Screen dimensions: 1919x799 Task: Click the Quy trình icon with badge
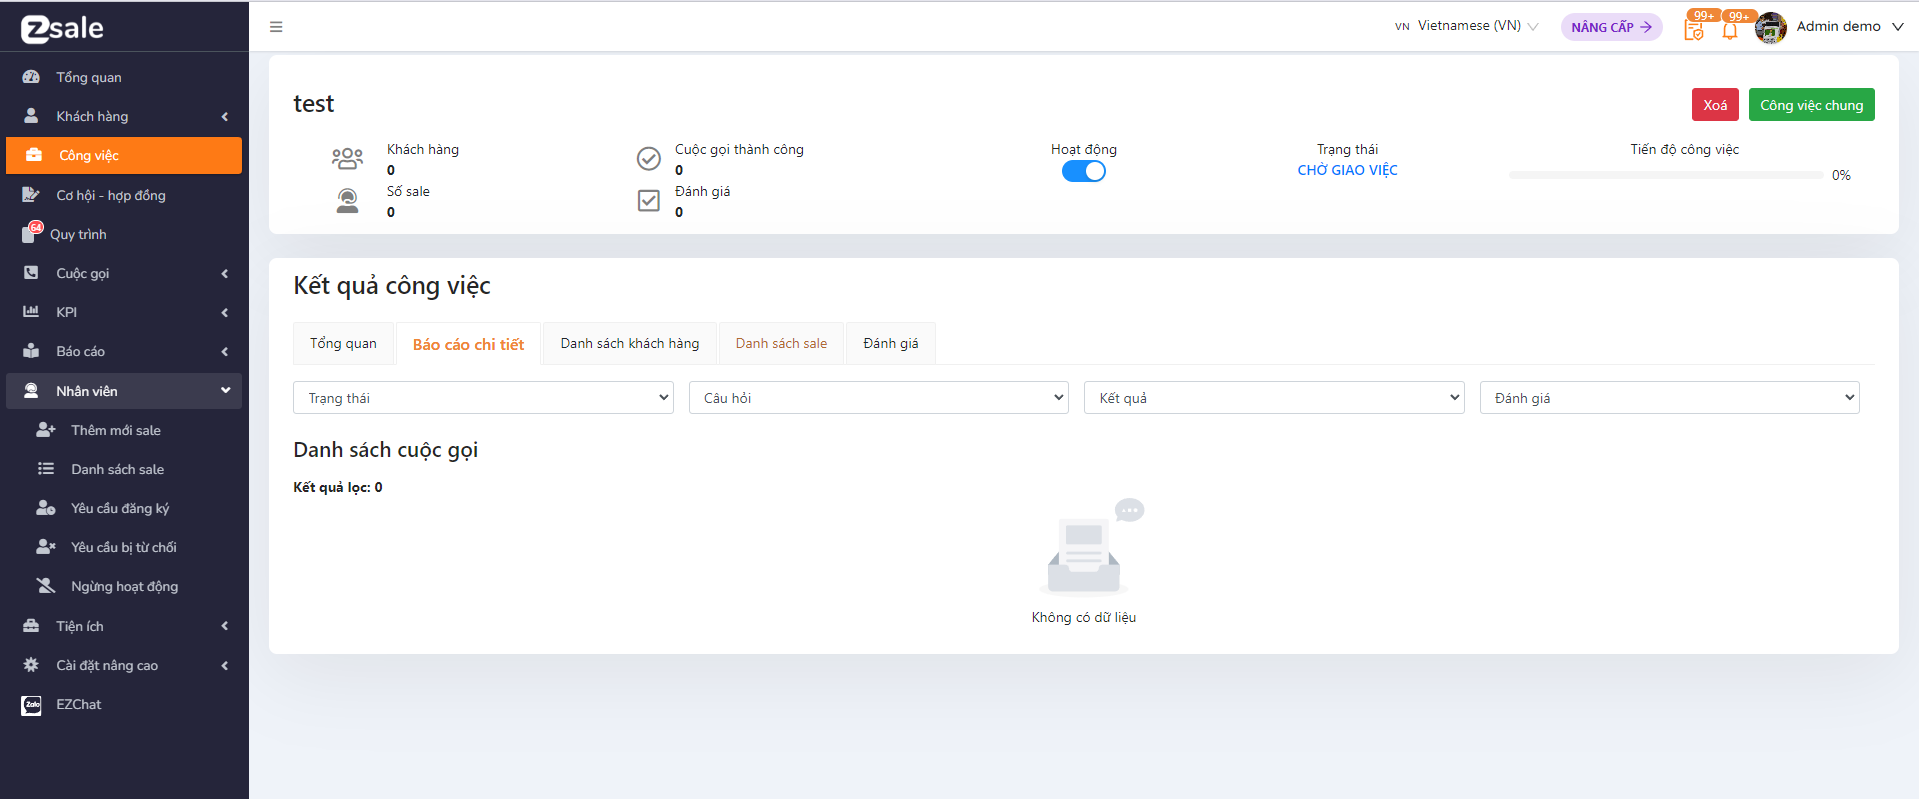point(32,233)
